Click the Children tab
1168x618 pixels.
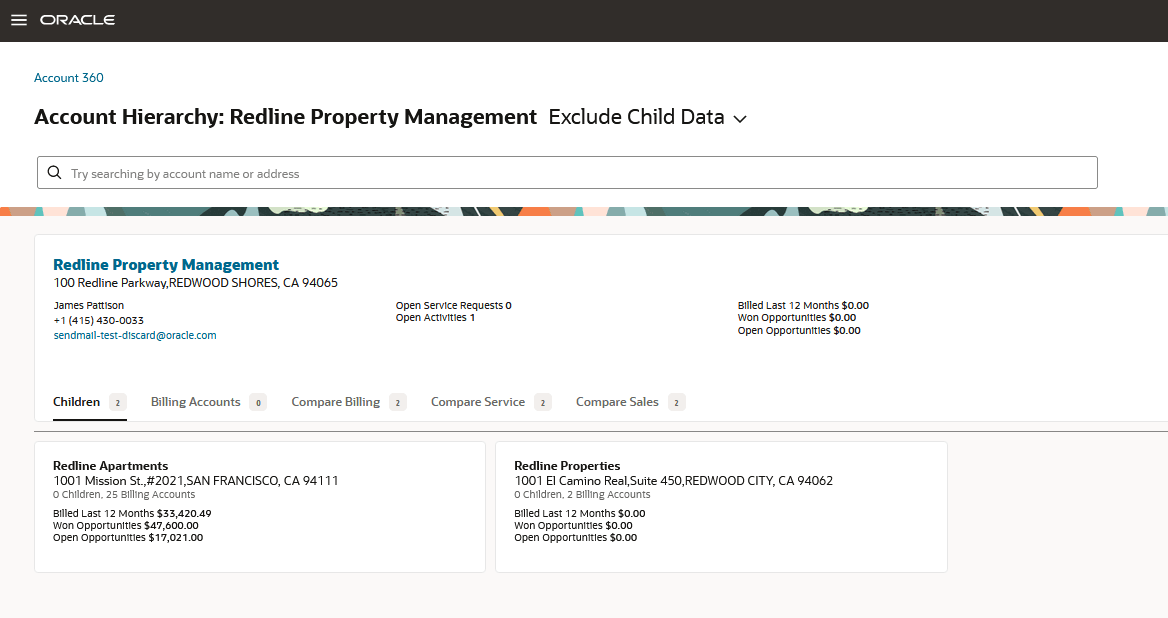click(75, 401)
